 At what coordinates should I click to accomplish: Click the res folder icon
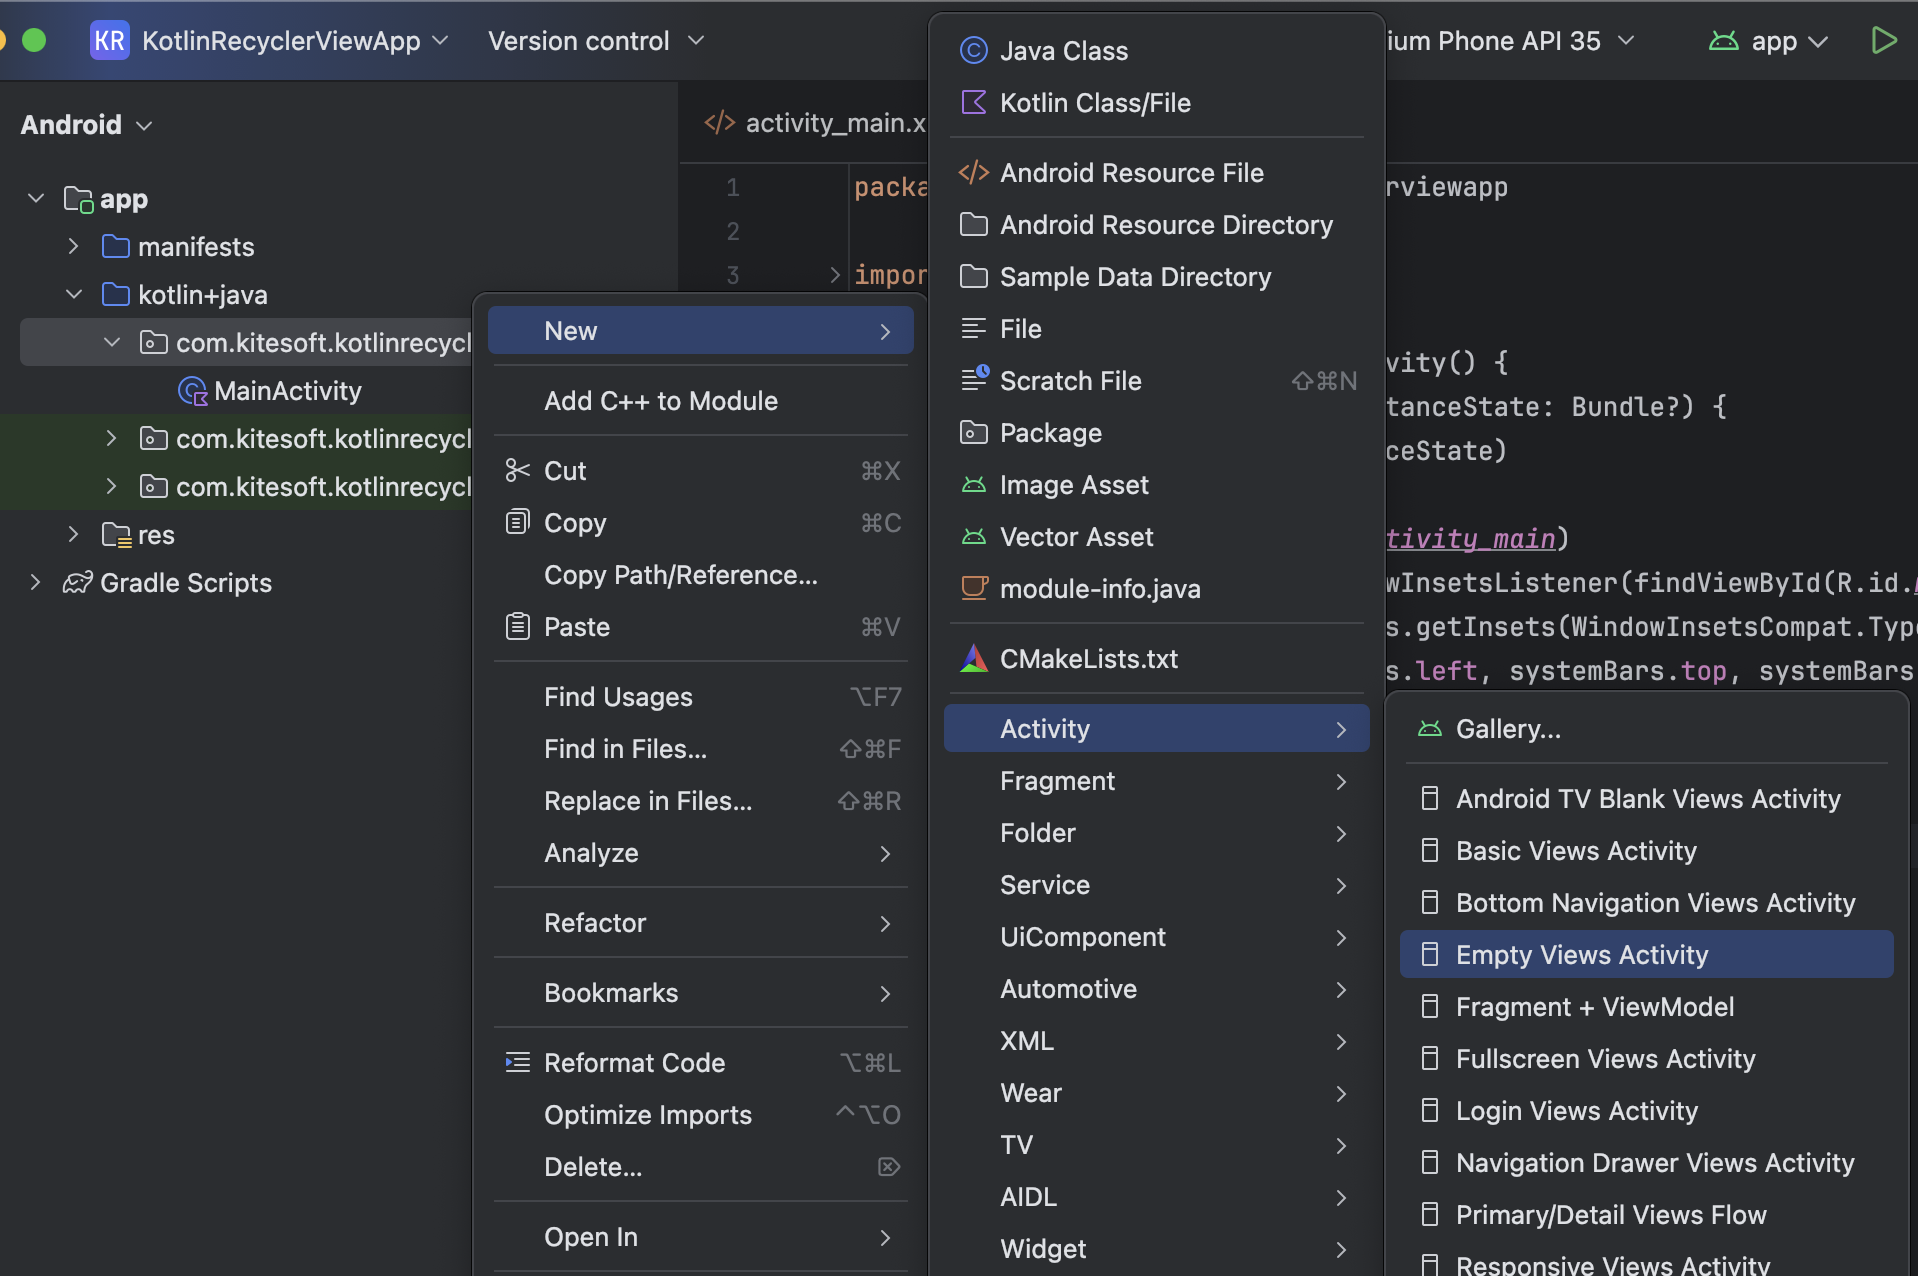pyautogui.click(x=116, y=535)
